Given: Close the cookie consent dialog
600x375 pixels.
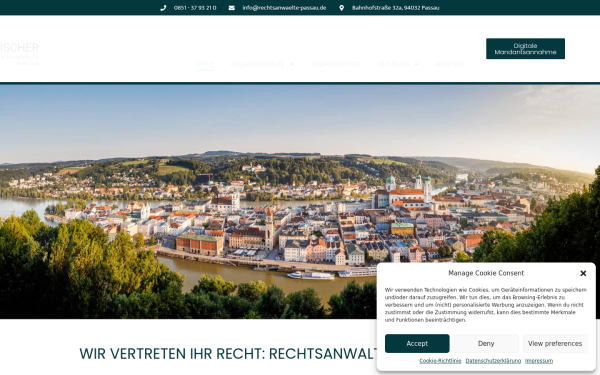Looking at the screenshot, I should click(x=583, y=273).
